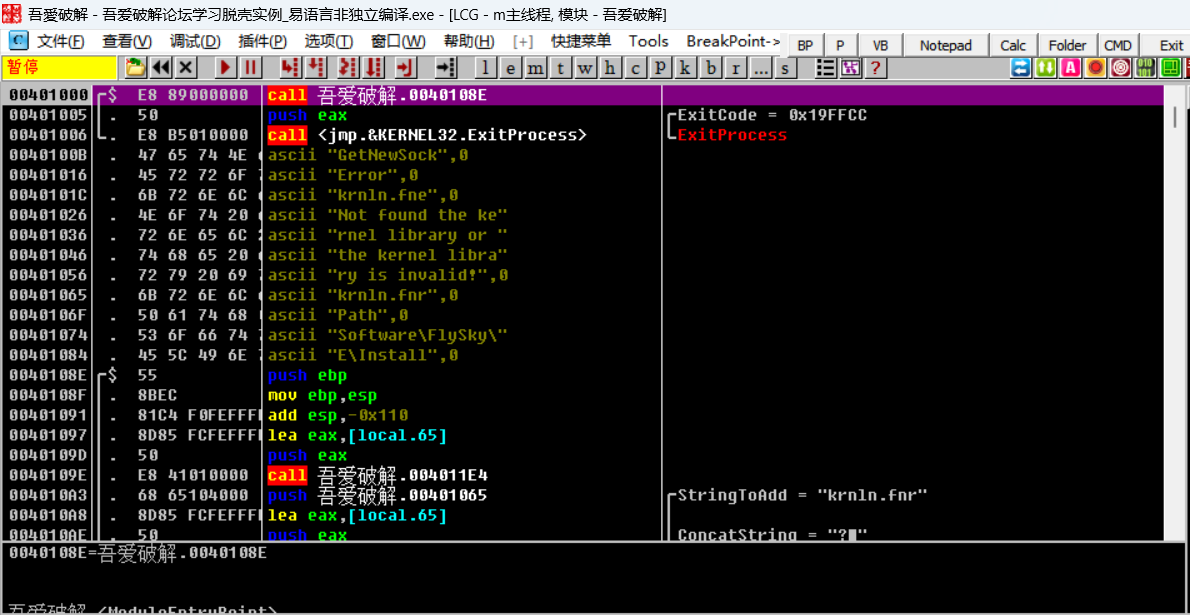The width and height of the screenshot is (1190, 615).
Task: Click the Step into icon
Action: pyautogui.click(x=290, y=68)
